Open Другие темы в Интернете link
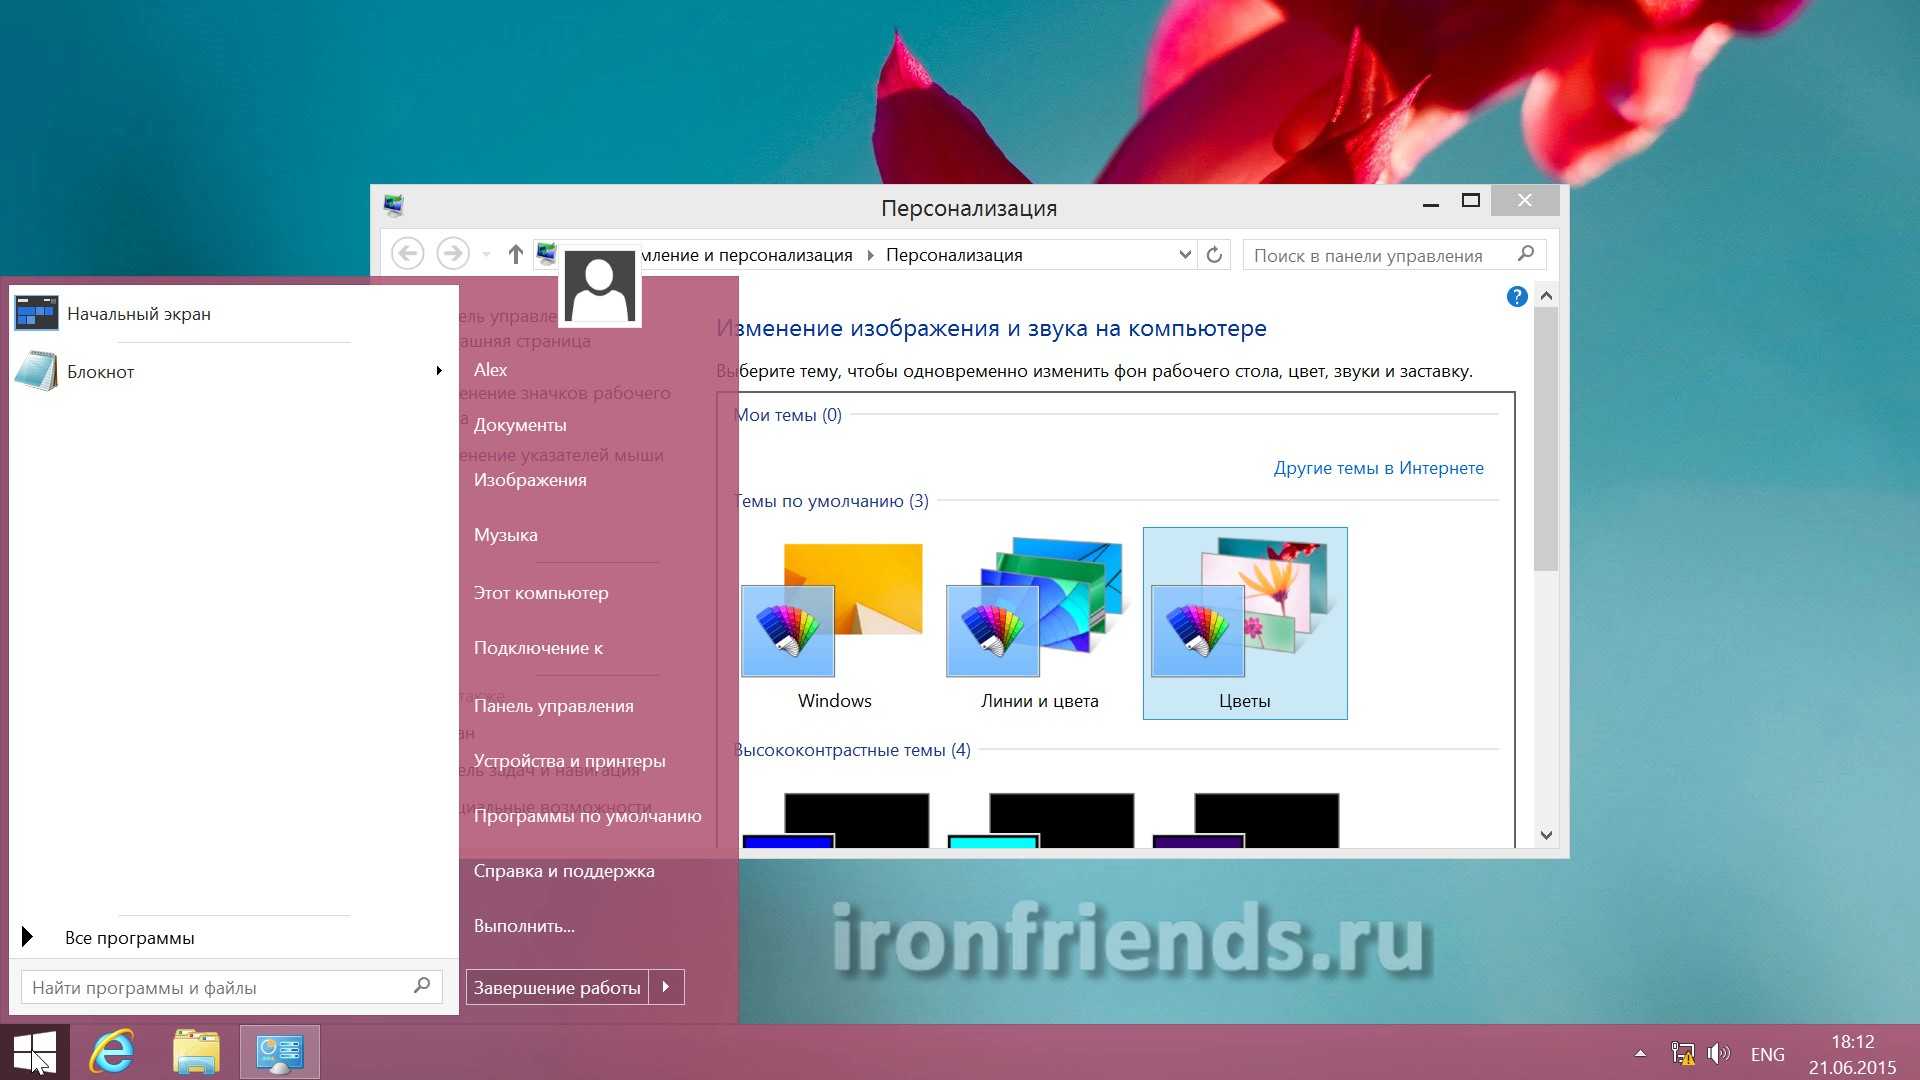 1378,468
